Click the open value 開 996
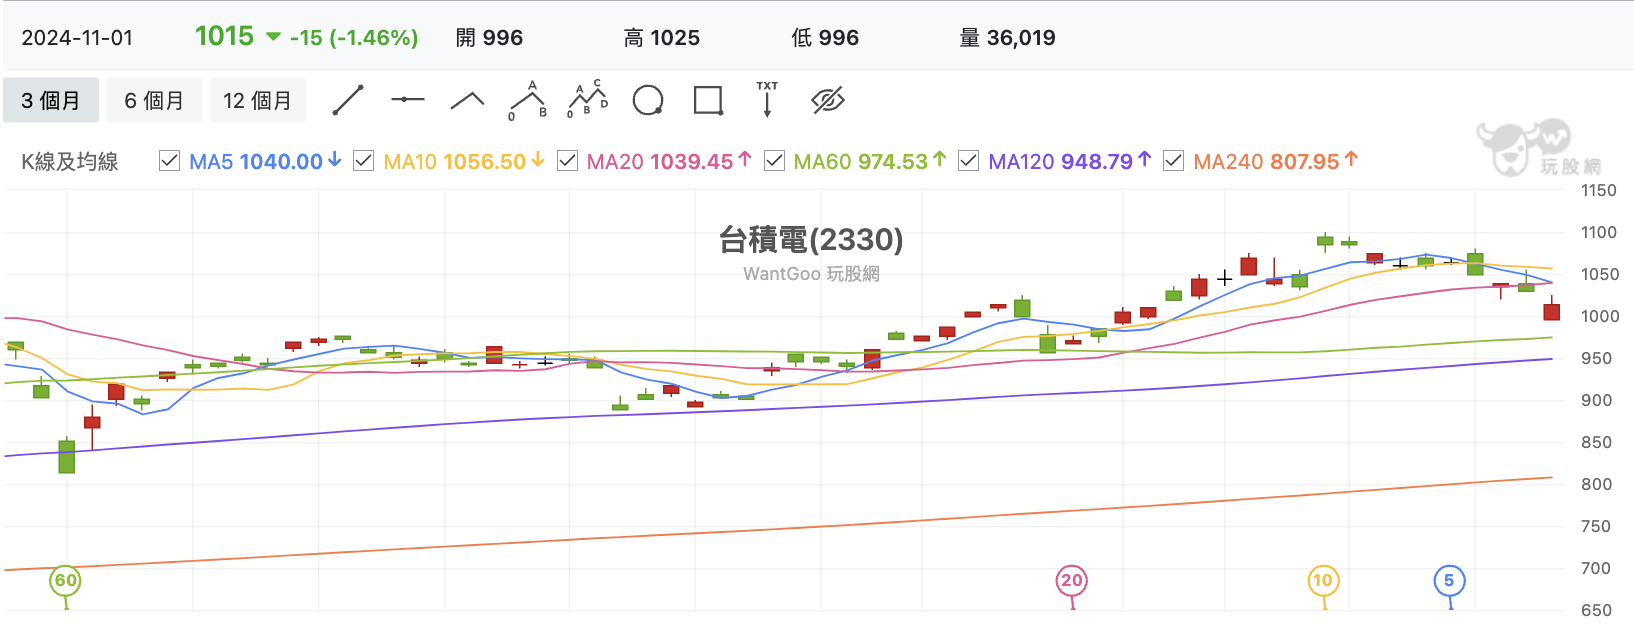The image size is (1634, 626). [x=489, y=38]
